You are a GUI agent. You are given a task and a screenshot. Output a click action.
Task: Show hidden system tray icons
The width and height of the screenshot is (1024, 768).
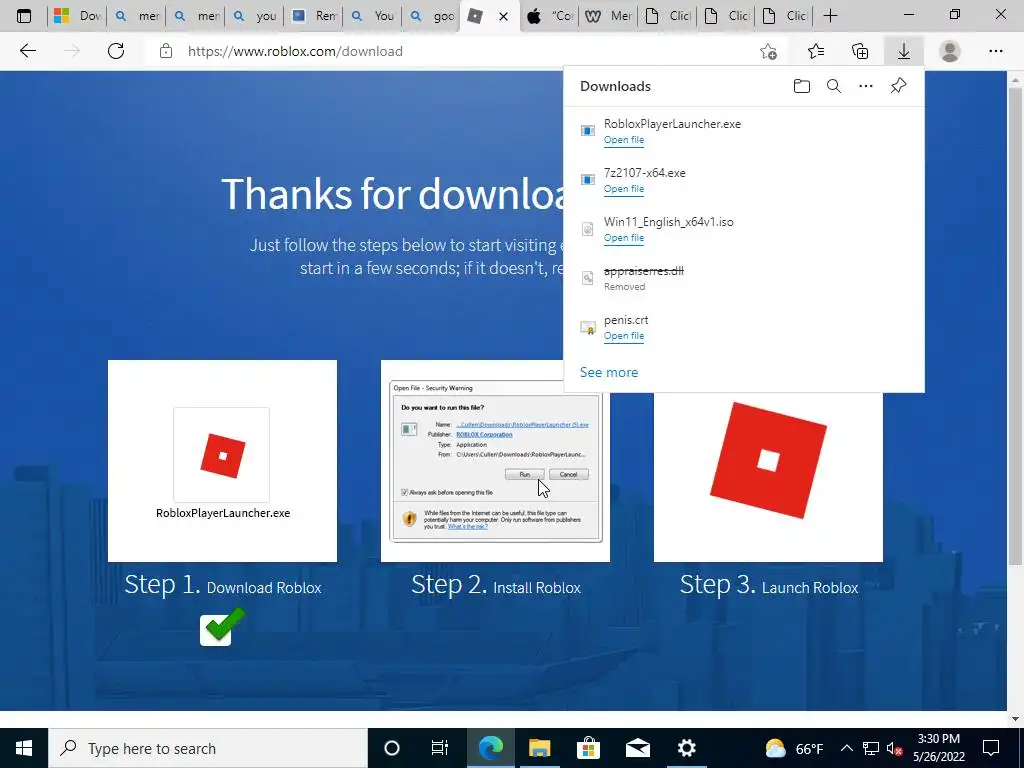(846, 748)
